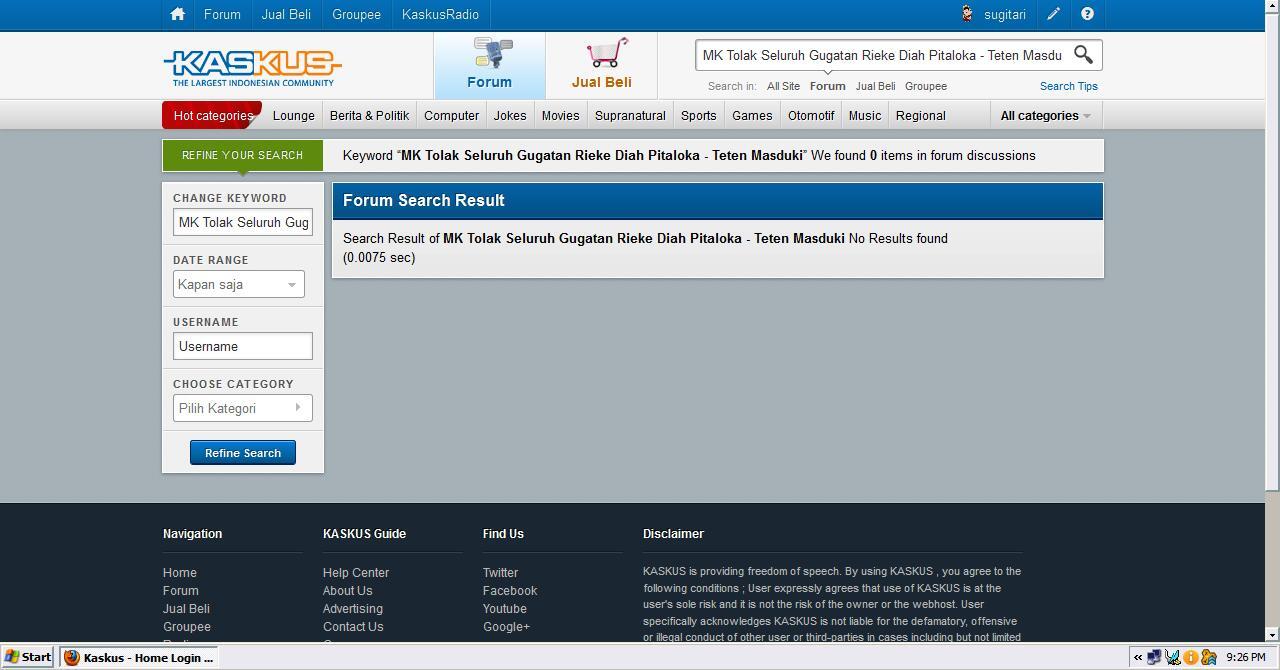The image size is (1280, 670).
Task: Open the Jokes category
Action: click(x=510, y=115)
